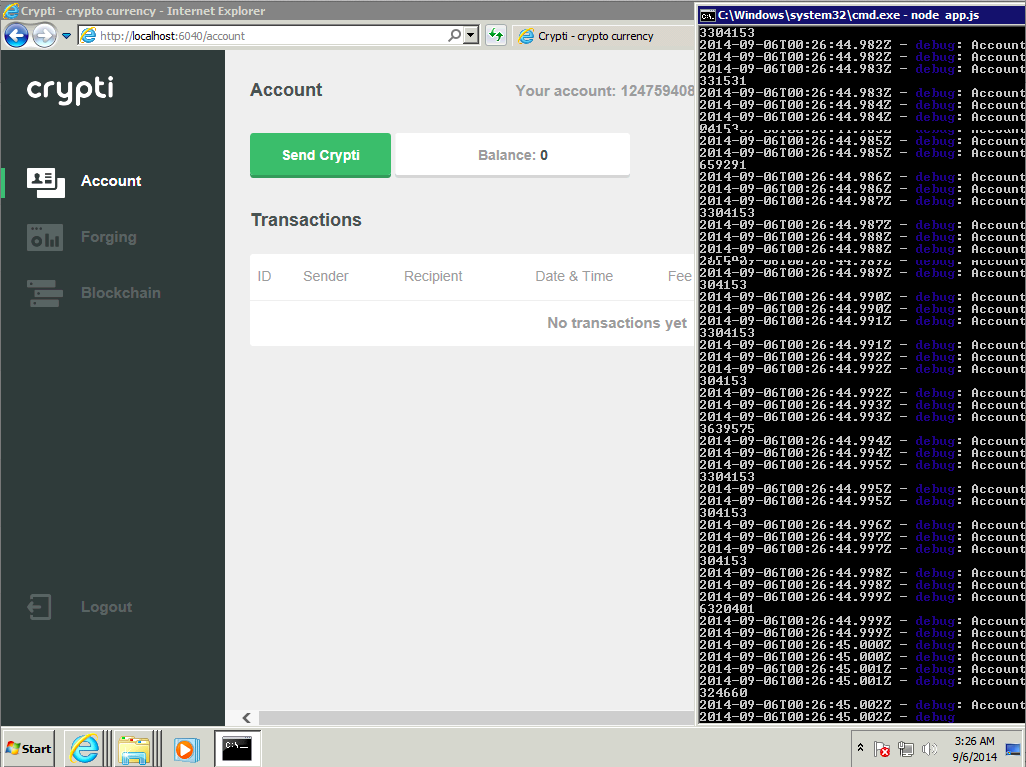Select Logout in the sidebar menu
The image size is (1026, 767).
tap(107, 607)
